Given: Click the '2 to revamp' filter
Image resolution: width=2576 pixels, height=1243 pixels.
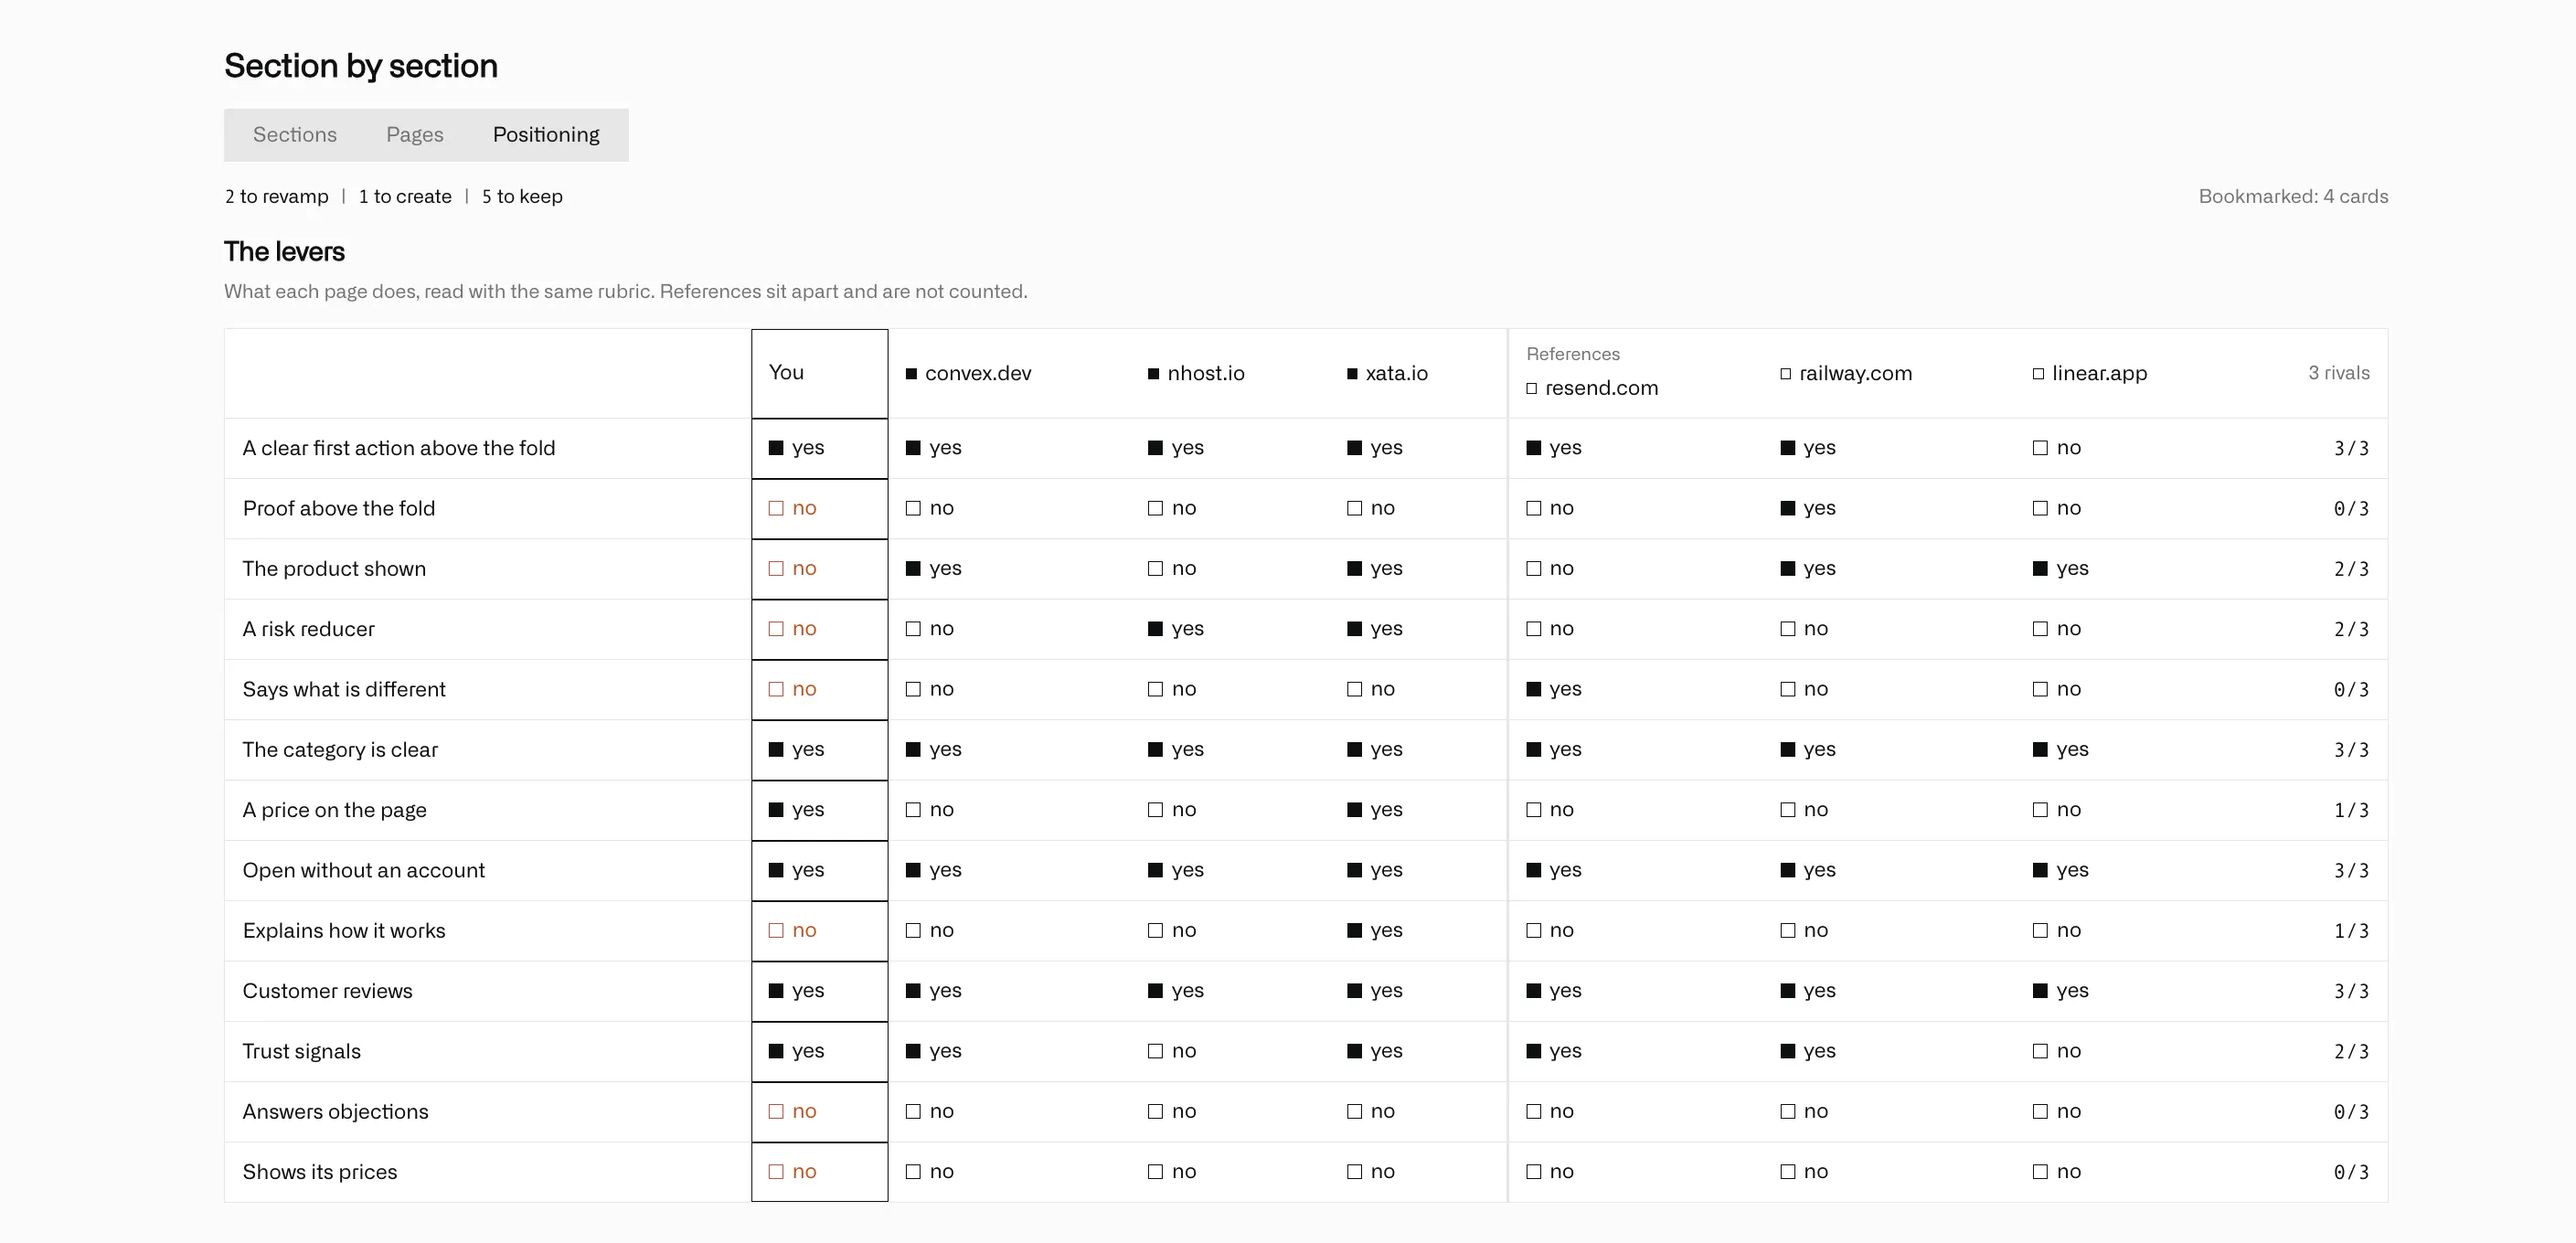Looking at the screenshot, I should [x=277, y=196].
